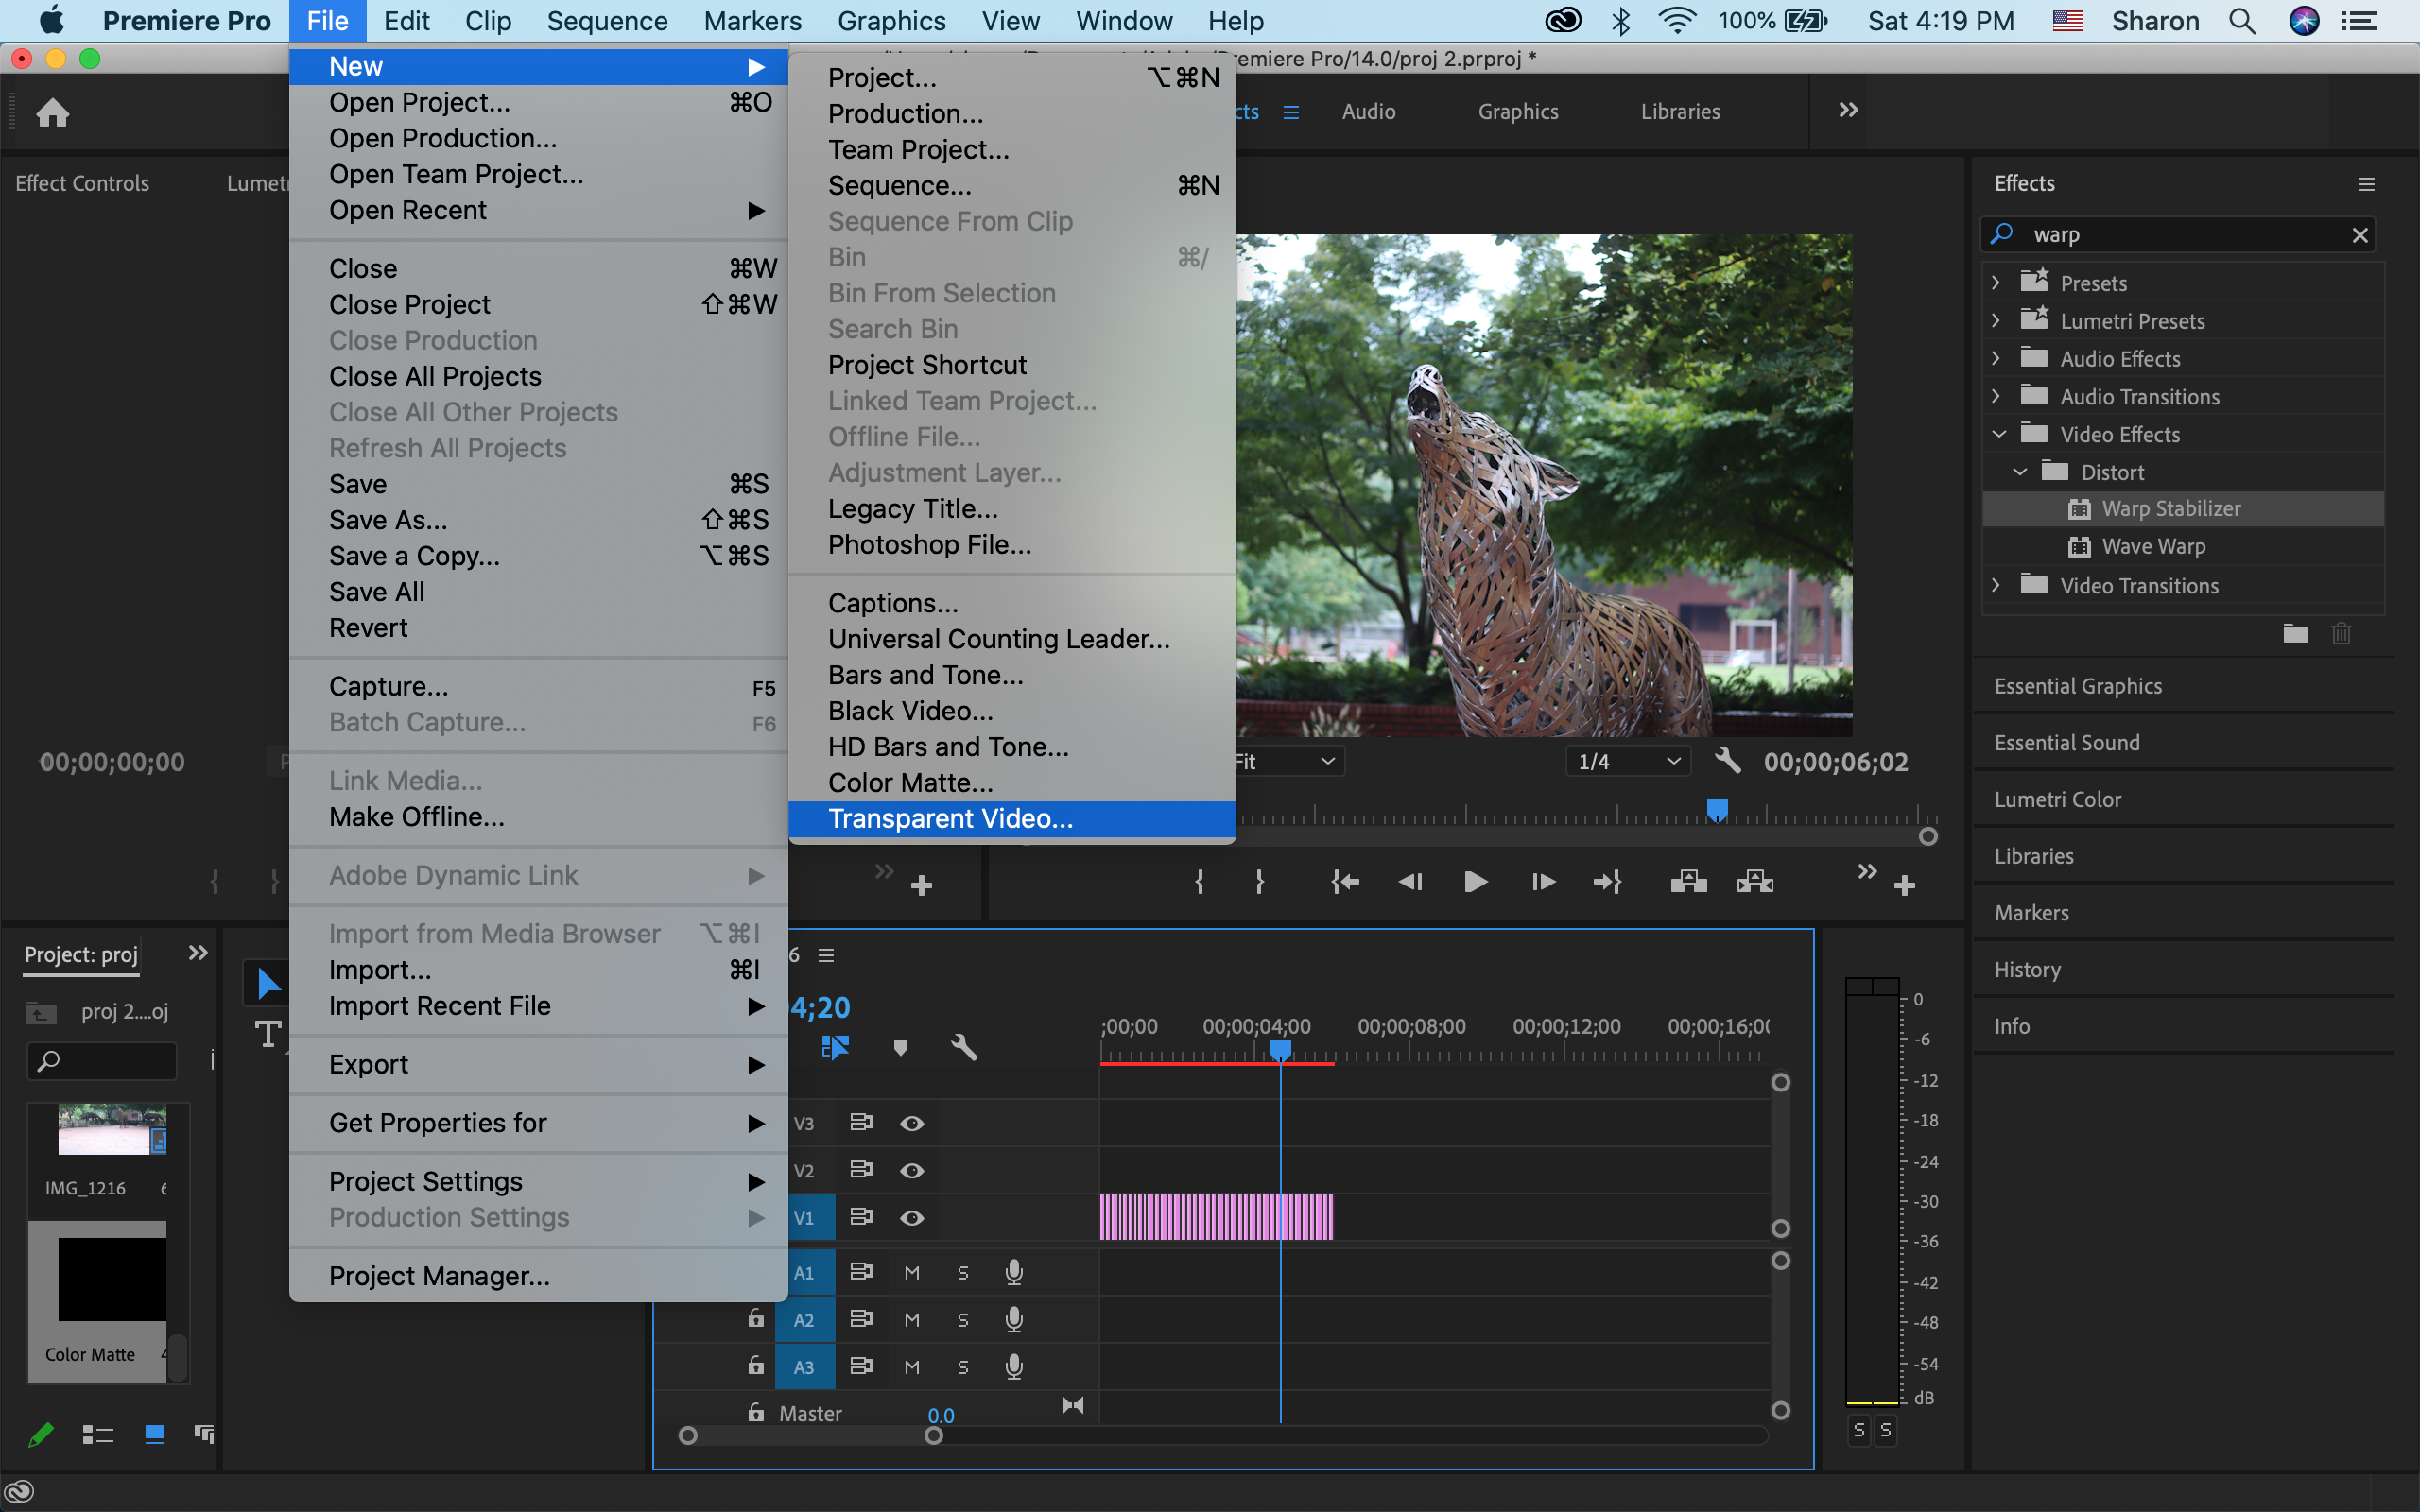The width and height of the screenshot is (2420, 1512).
Task: Collapse the Distort effects folder
Action: 2019,471
